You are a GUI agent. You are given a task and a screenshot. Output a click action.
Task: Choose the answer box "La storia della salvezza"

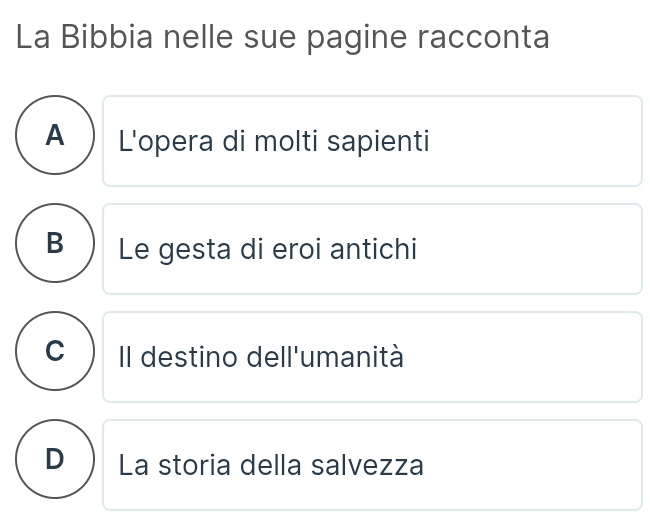pos(372,465)
